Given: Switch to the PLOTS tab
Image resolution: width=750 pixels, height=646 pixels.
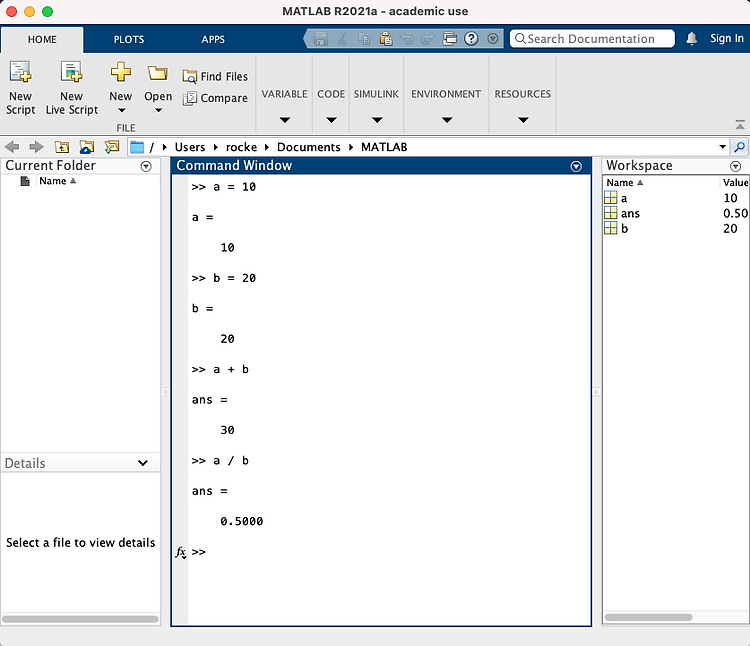Looking at the screenshot, I should tap(129, 39).
